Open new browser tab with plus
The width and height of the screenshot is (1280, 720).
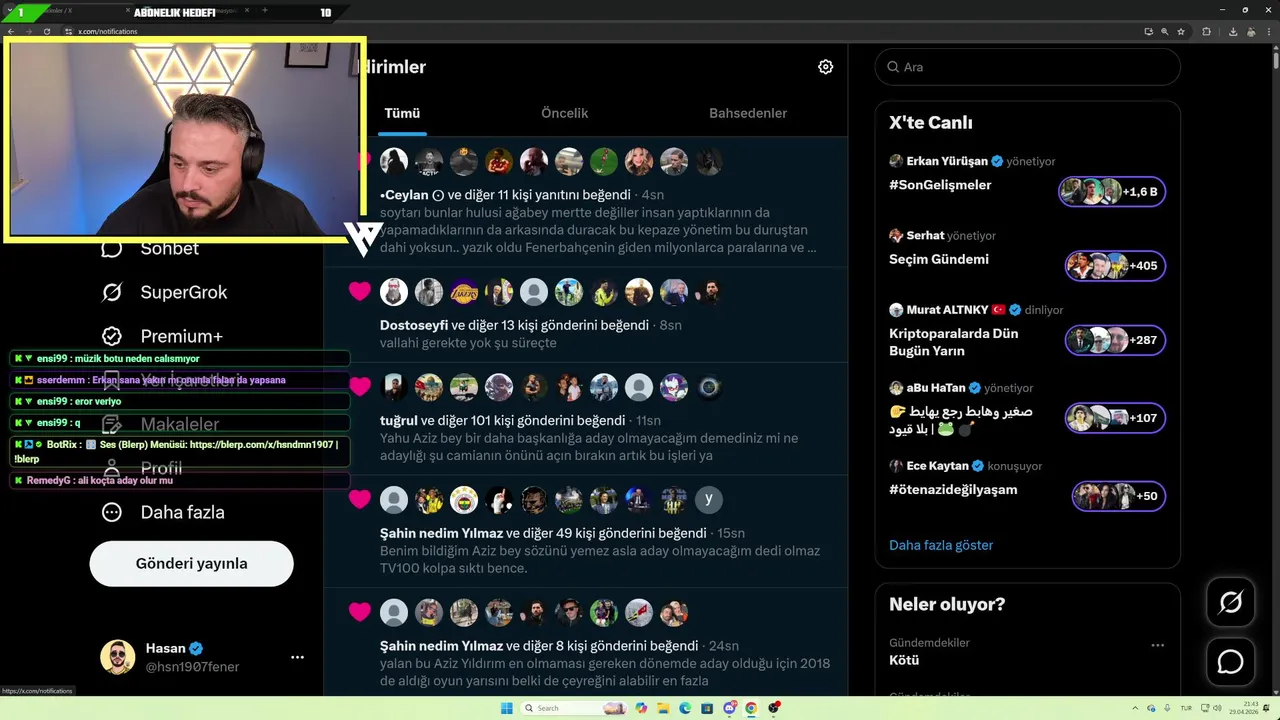[x=264, y=10]
